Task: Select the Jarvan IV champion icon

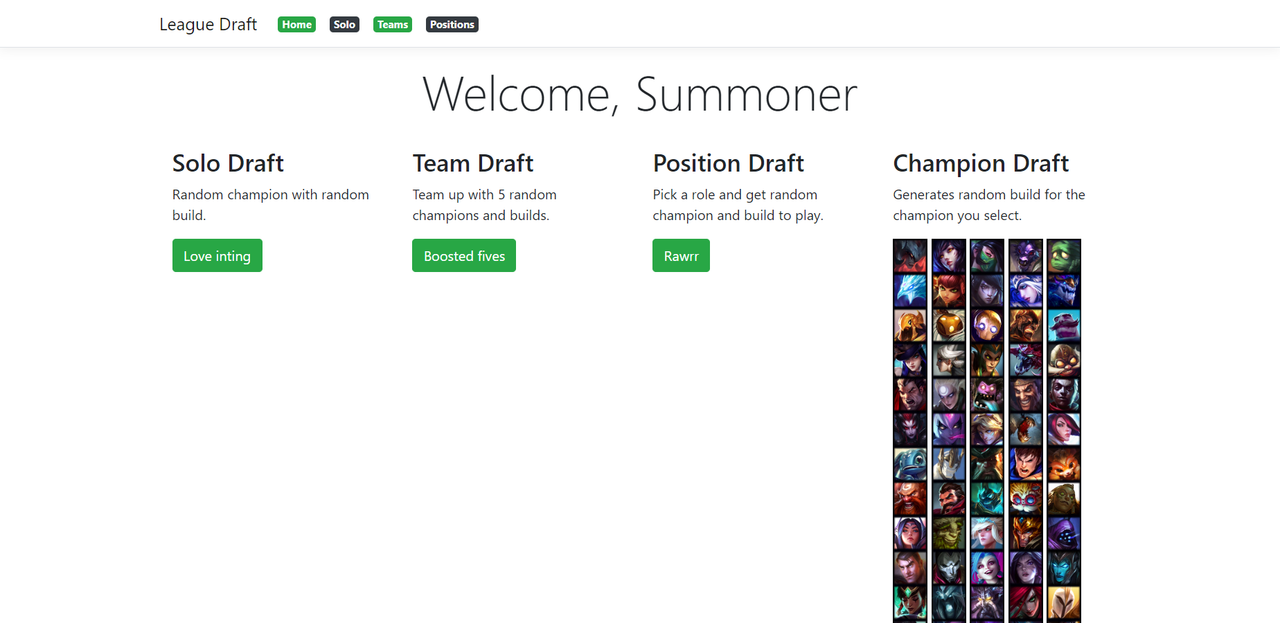Action: (1025, 532)
